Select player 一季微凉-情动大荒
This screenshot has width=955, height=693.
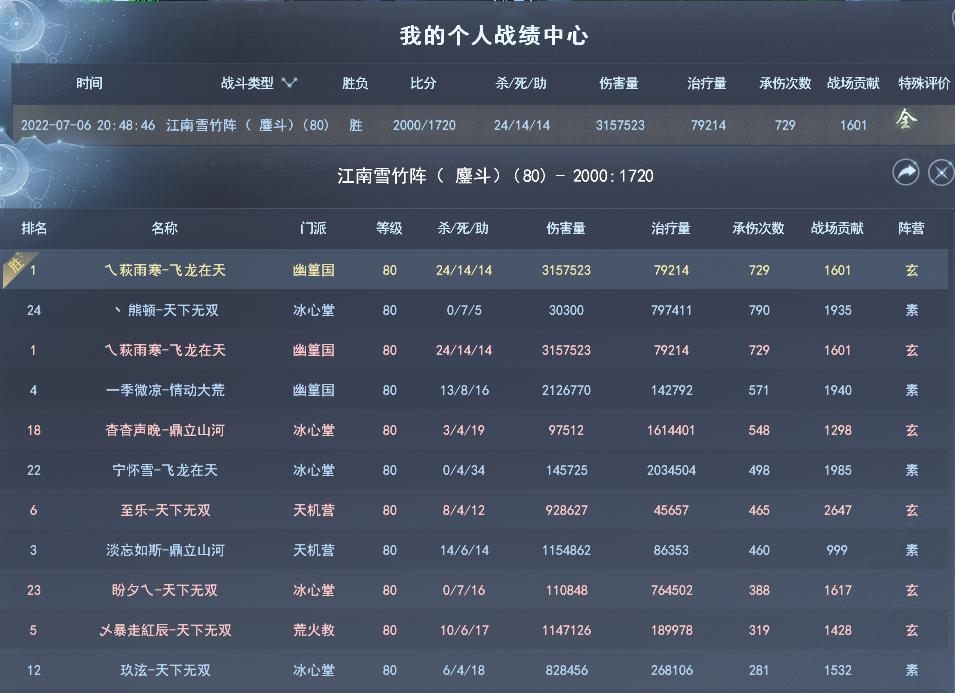click(x=165, y=390)
